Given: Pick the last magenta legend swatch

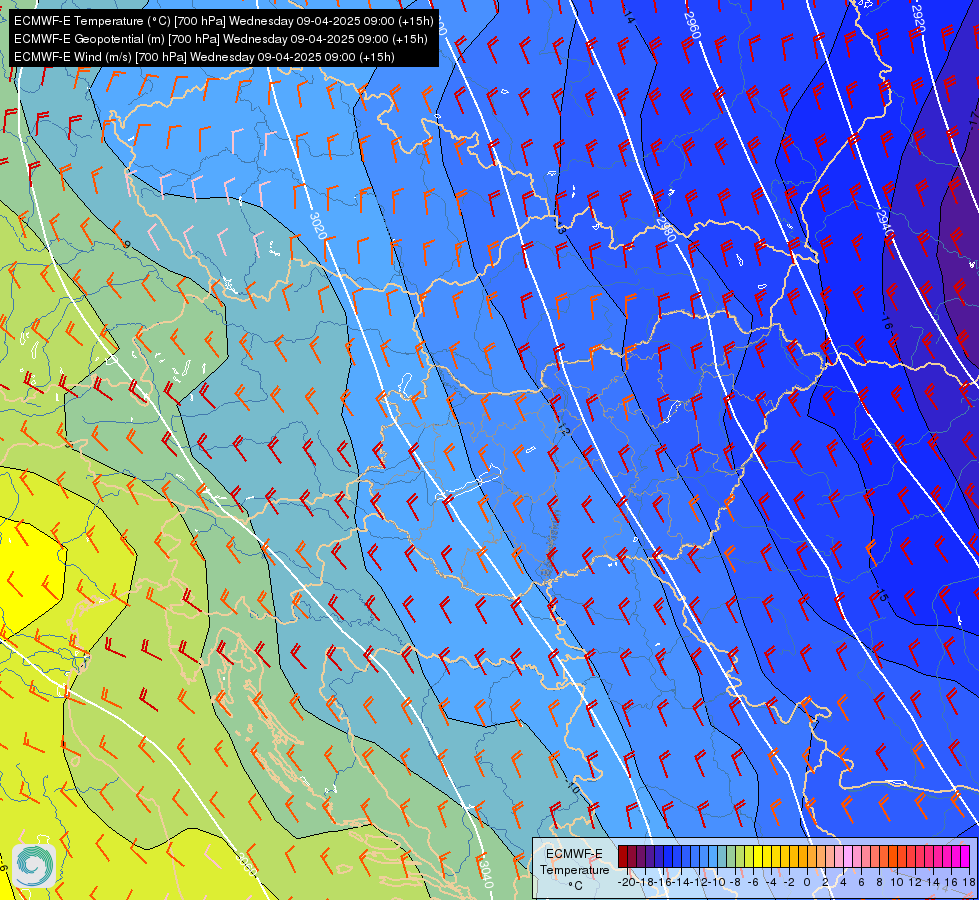Looking at the screenshot, I should 965,856.
